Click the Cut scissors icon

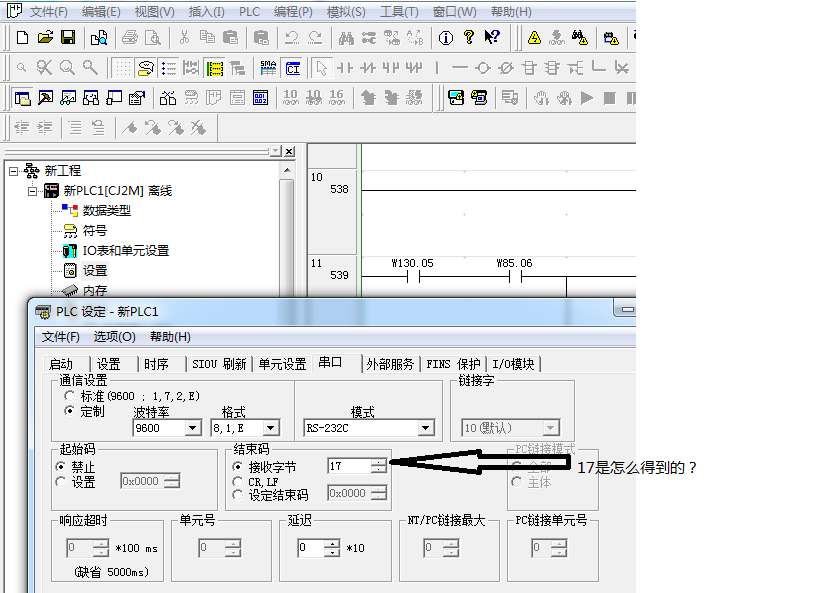184,37
